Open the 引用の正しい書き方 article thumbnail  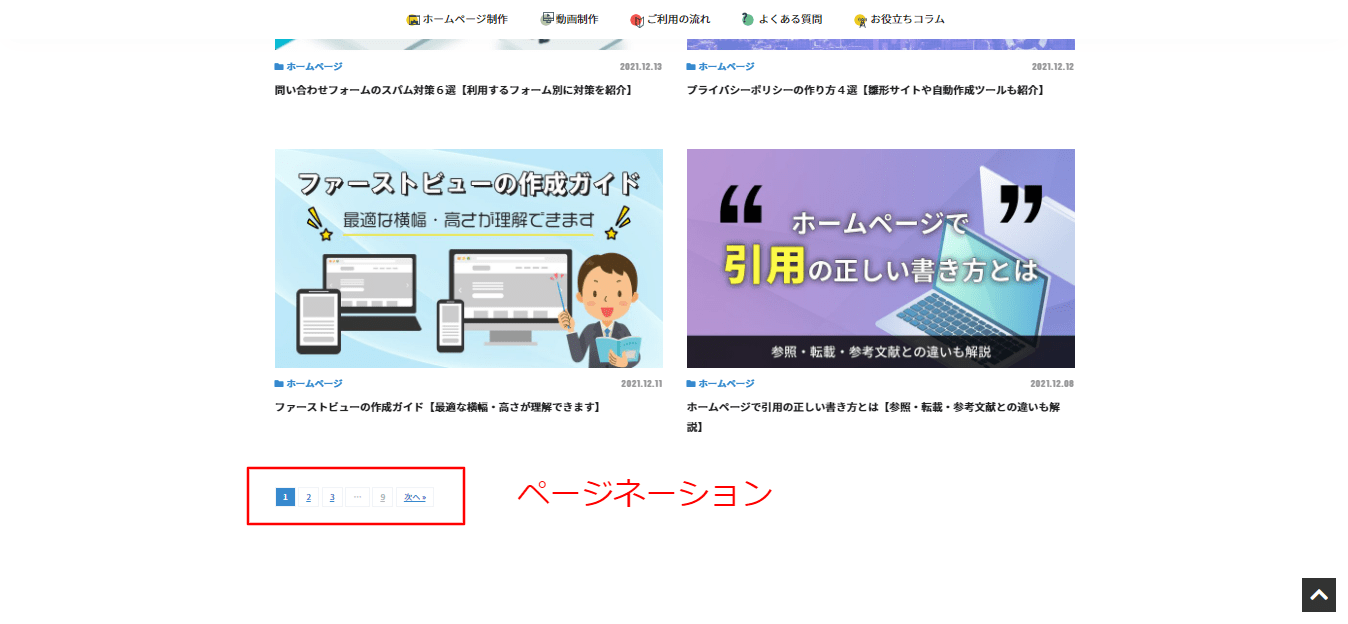tap(880, 258)
